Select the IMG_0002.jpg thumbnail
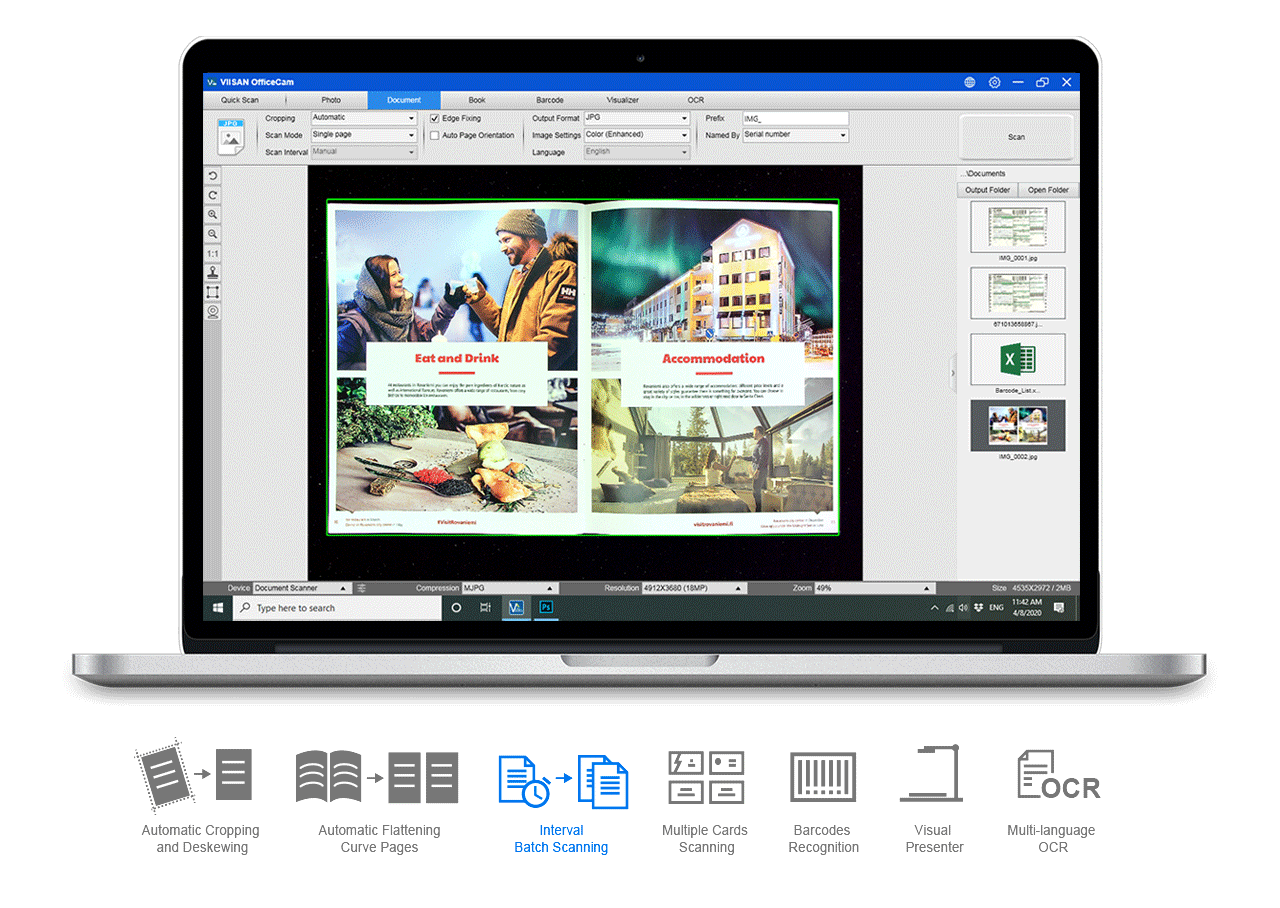This screenshot has width=1280, height=908. [x=1018, y=426]
